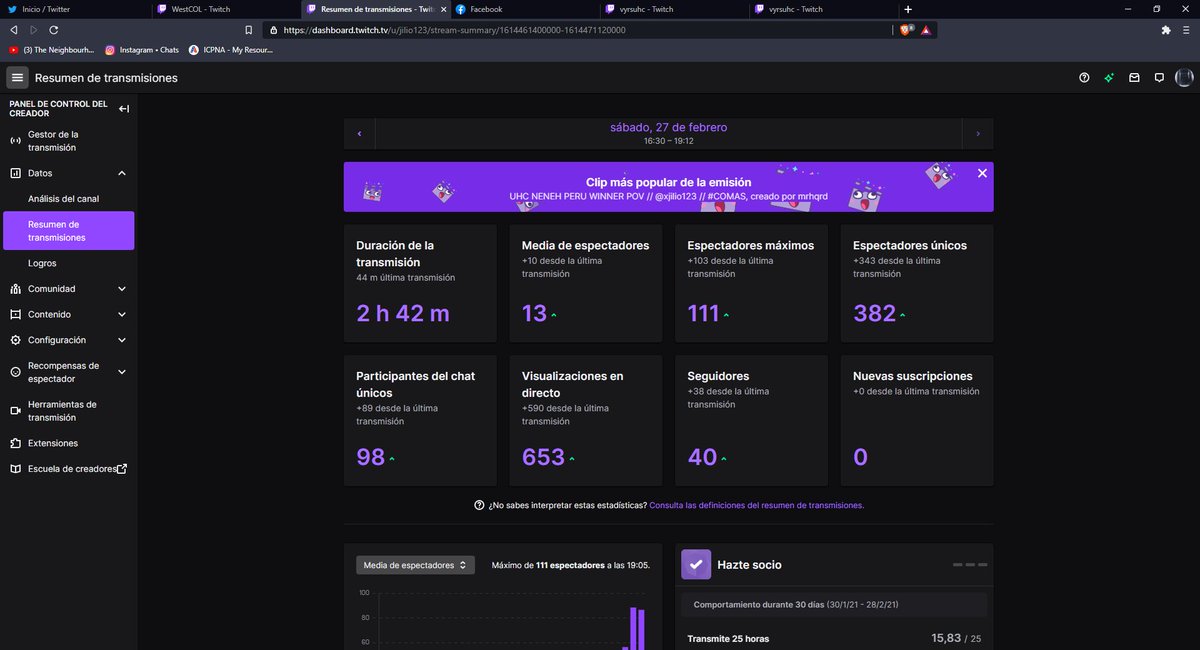Click the Seguidores 40 value
Screen dimensions: 1200x650
point(702,457)
